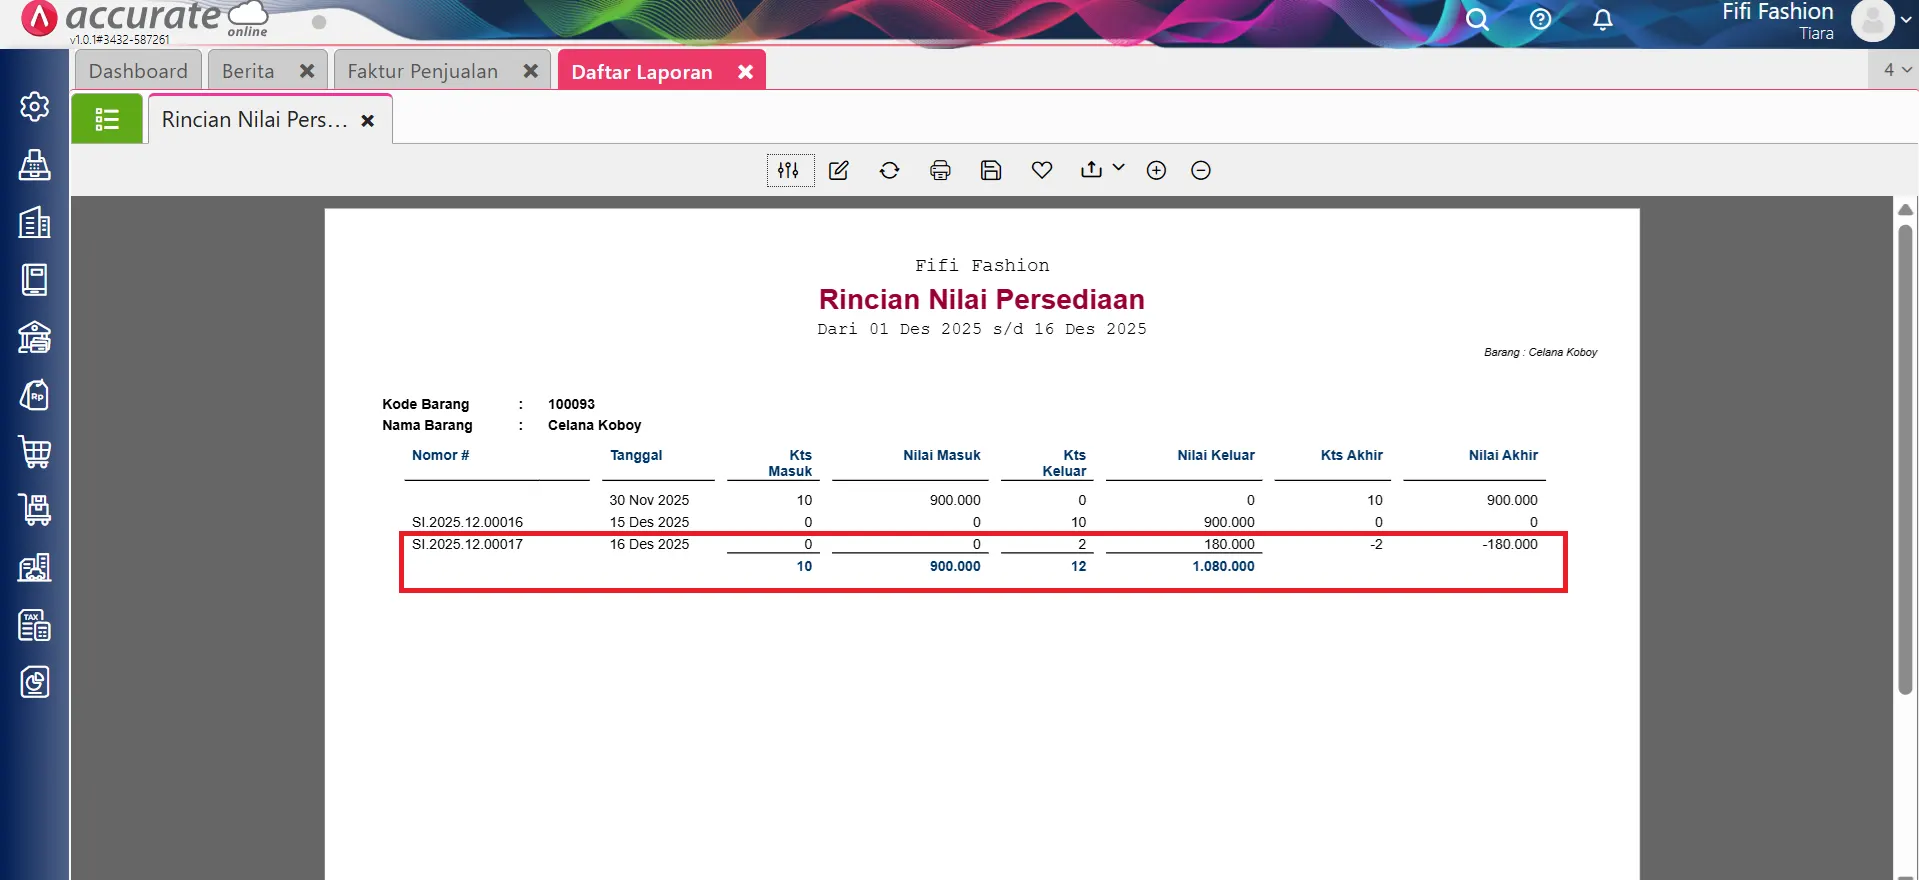Mark report as favorite with heart icon
Screen dimensions: 1919x880
pos(1041,171)
